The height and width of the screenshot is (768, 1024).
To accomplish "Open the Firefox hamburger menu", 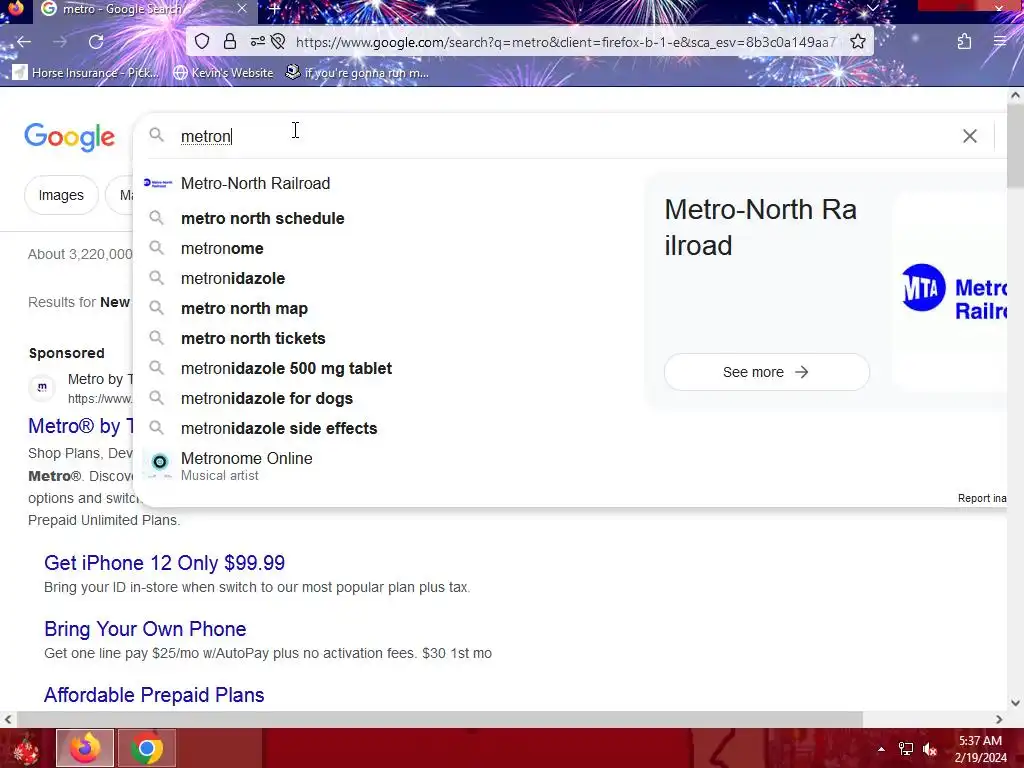I will click(1000, 42).
